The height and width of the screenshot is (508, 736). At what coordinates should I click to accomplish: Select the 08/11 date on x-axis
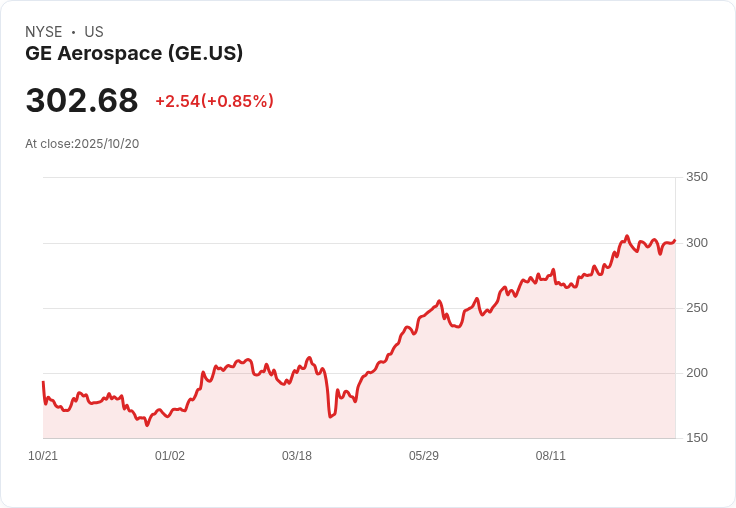click(551, 456)
